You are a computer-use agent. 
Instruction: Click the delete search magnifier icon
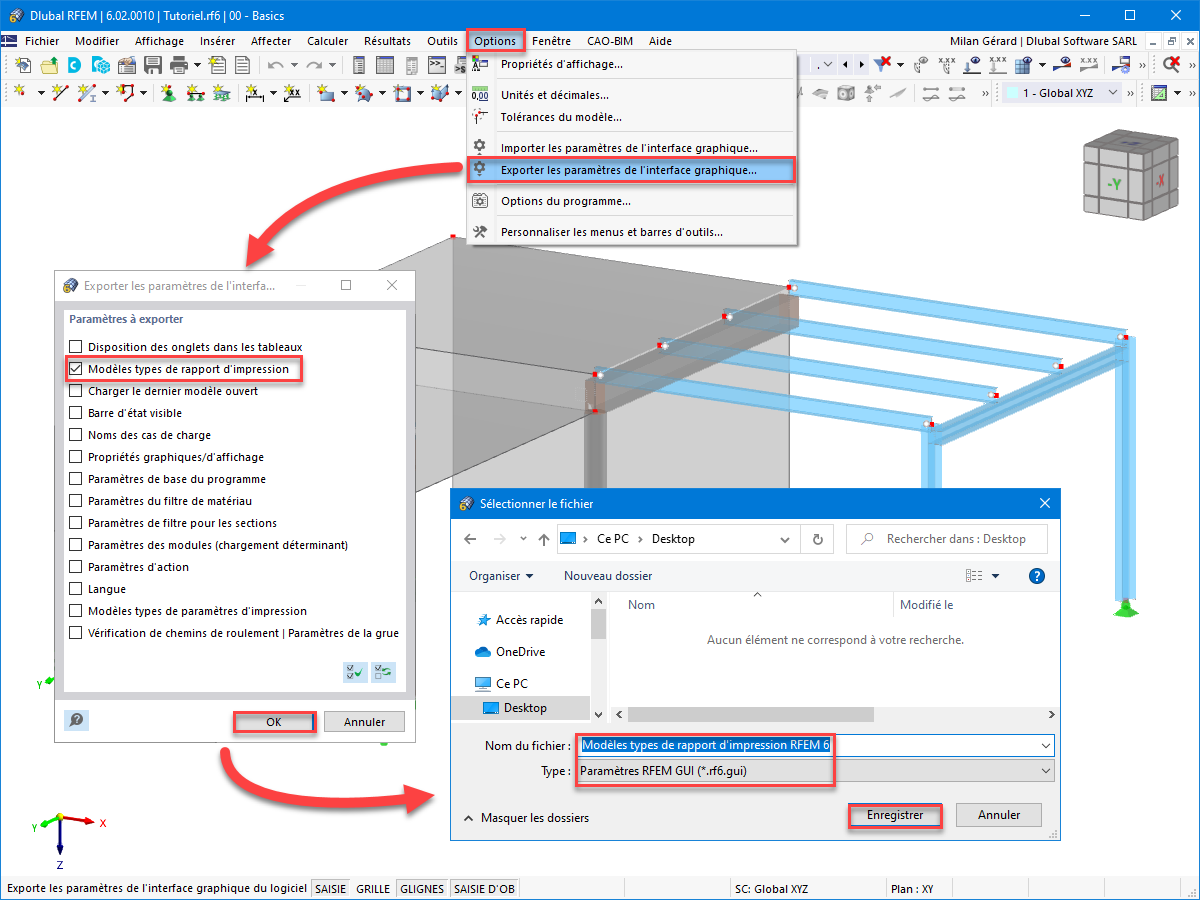click(x=1171, y=65)
